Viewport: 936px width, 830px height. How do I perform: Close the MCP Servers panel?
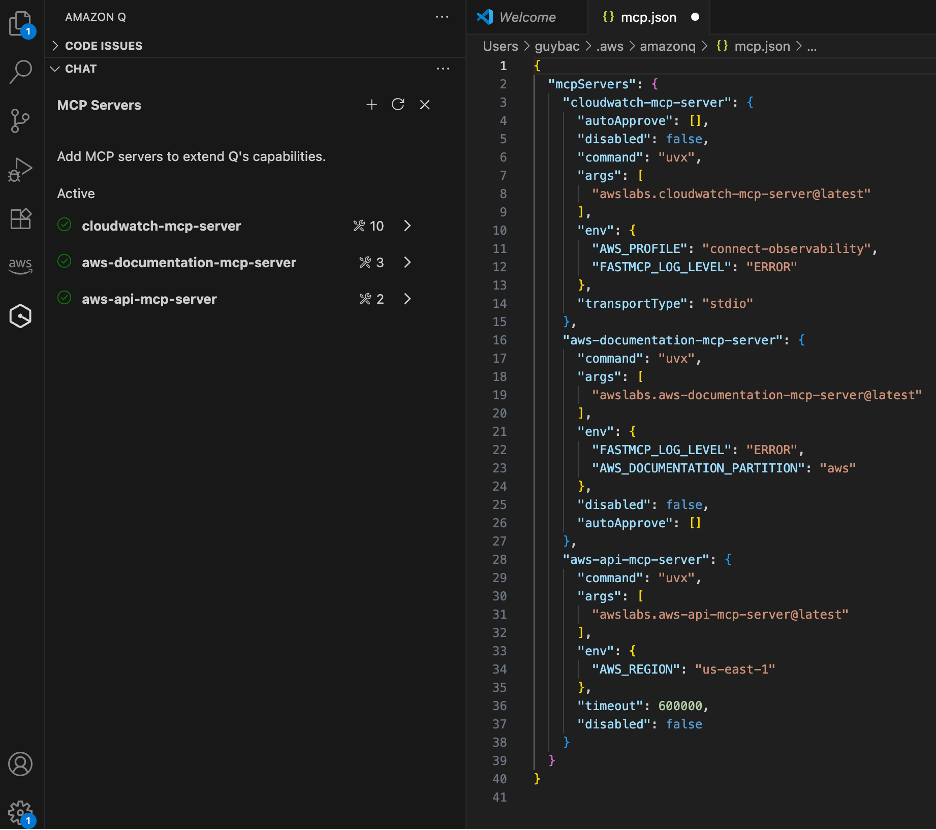tap(424, 104)
